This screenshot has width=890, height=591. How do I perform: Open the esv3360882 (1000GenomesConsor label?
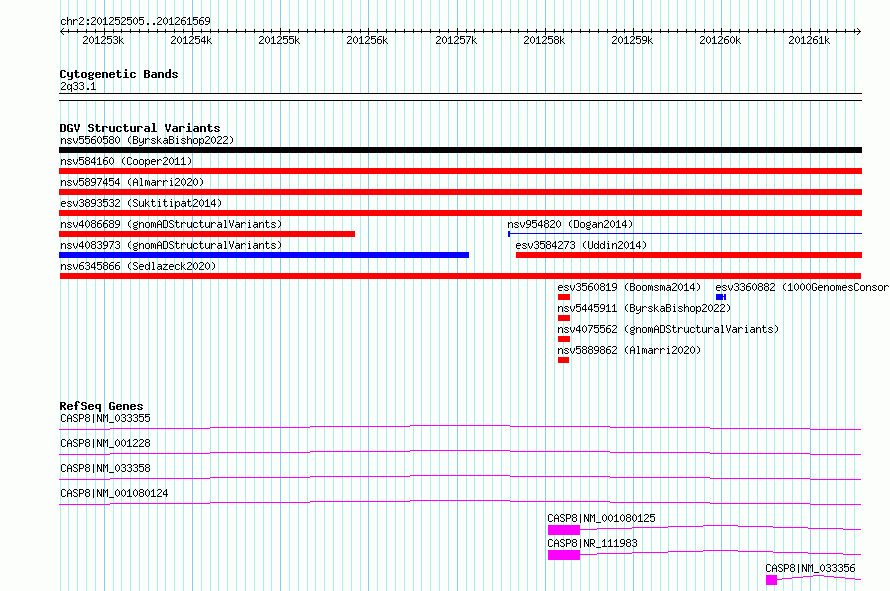(x=802, y=287)
